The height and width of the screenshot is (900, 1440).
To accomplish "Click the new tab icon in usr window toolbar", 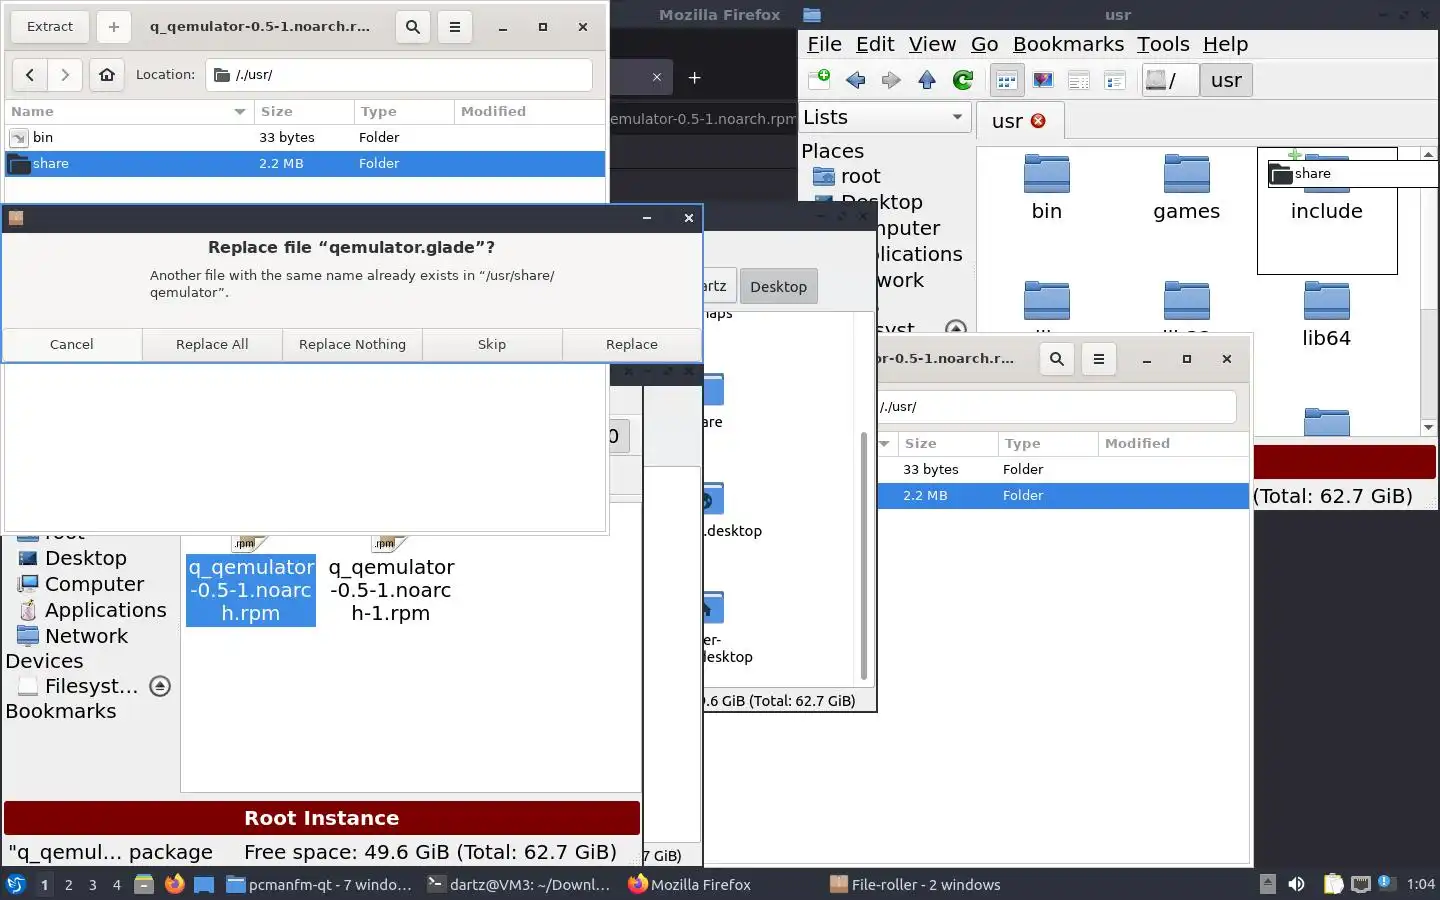I will tap(819, 80).
